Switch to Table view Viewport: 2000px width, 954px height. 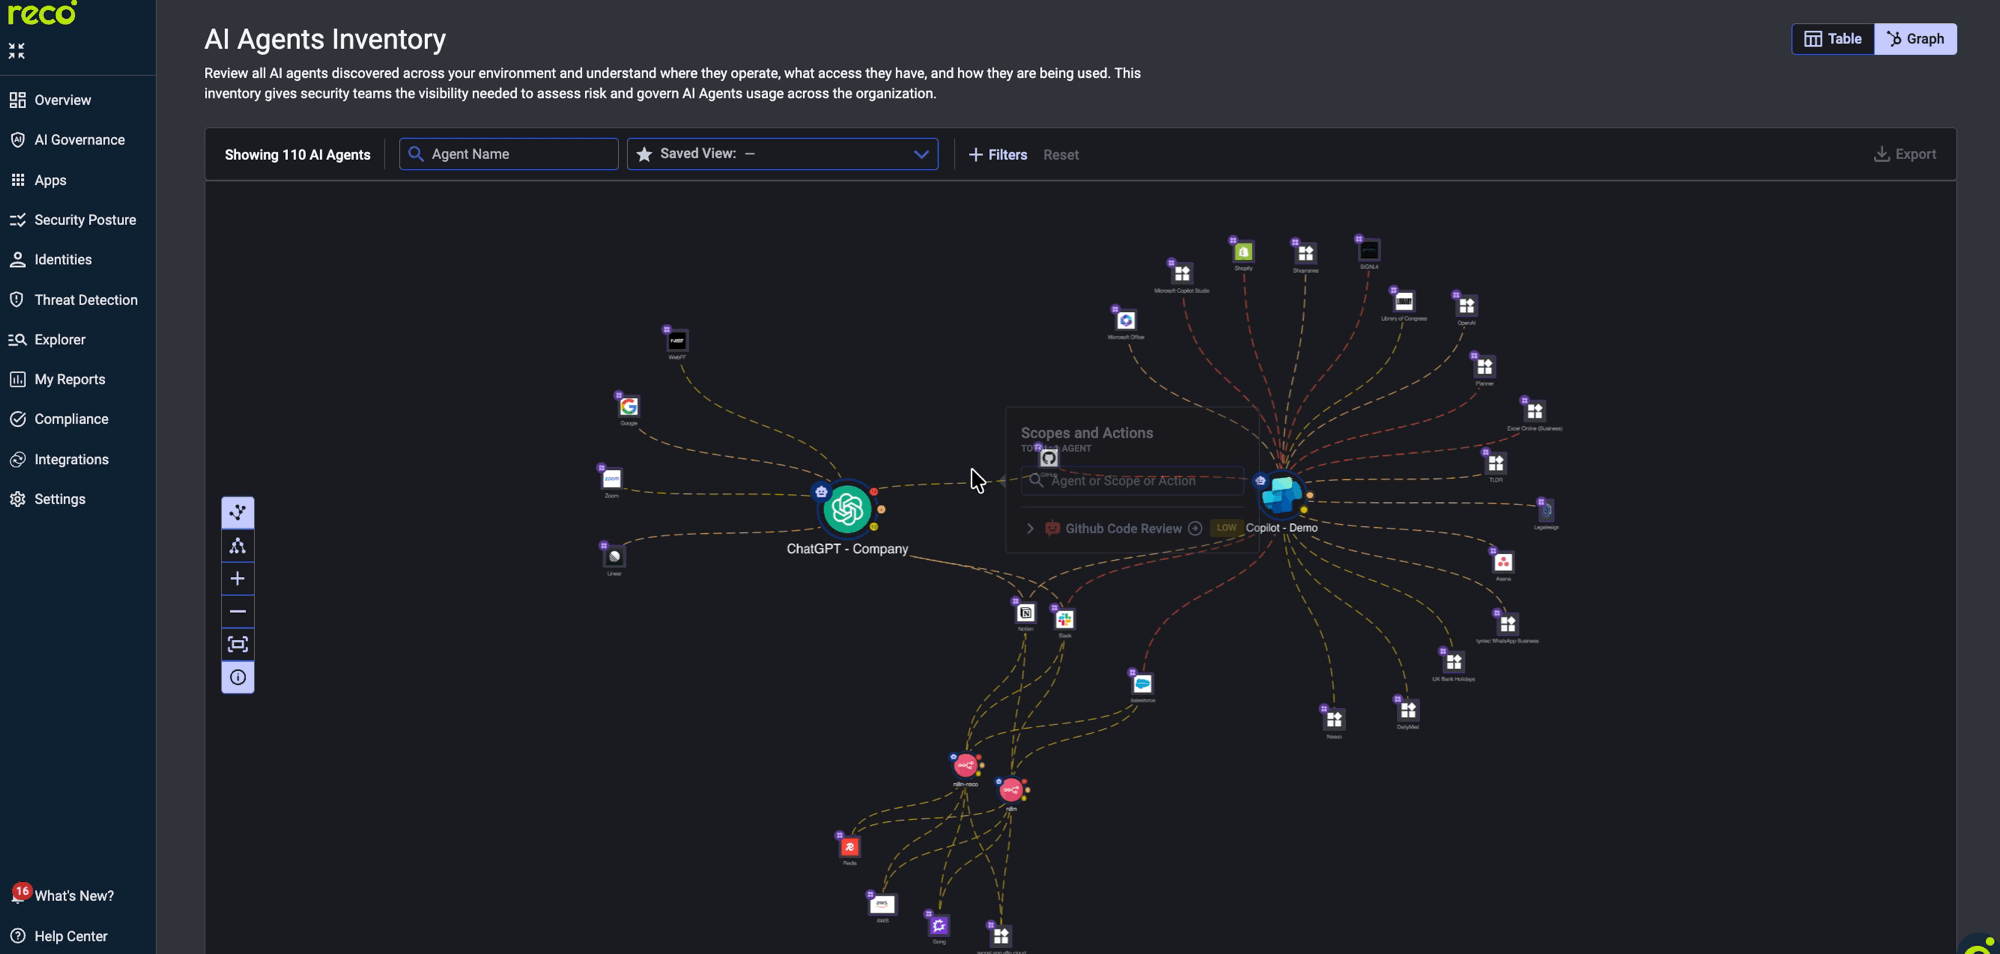click(1832, 38)
